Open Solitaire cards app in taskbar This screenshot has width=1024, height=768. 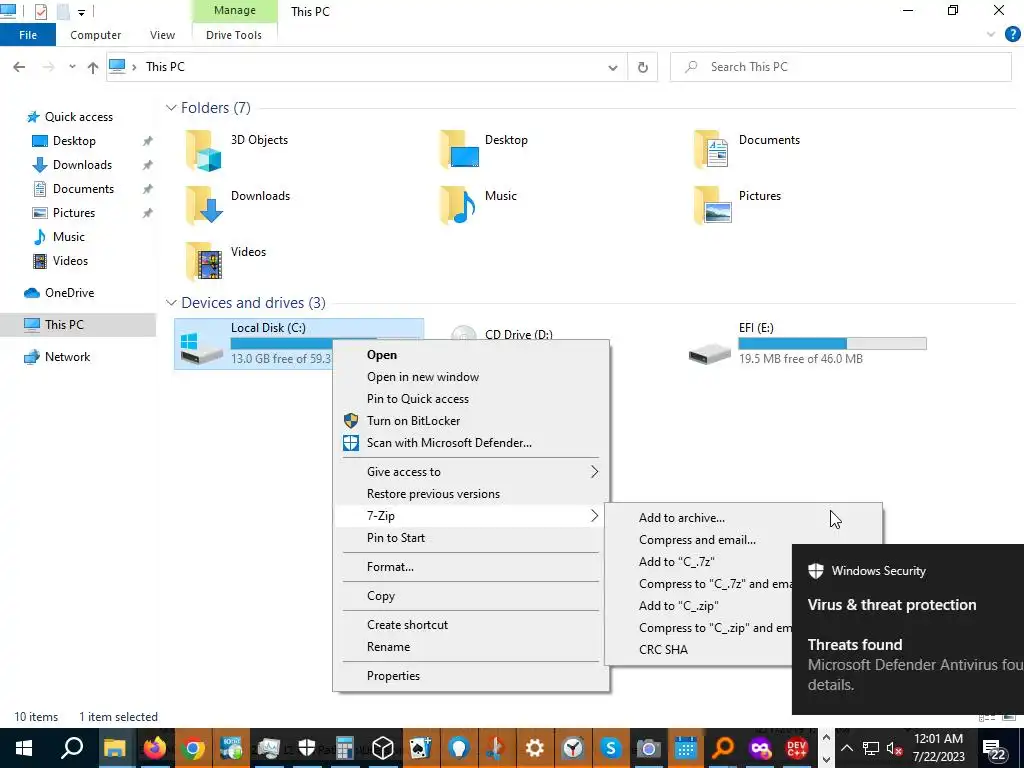click(x=421, y=748)
